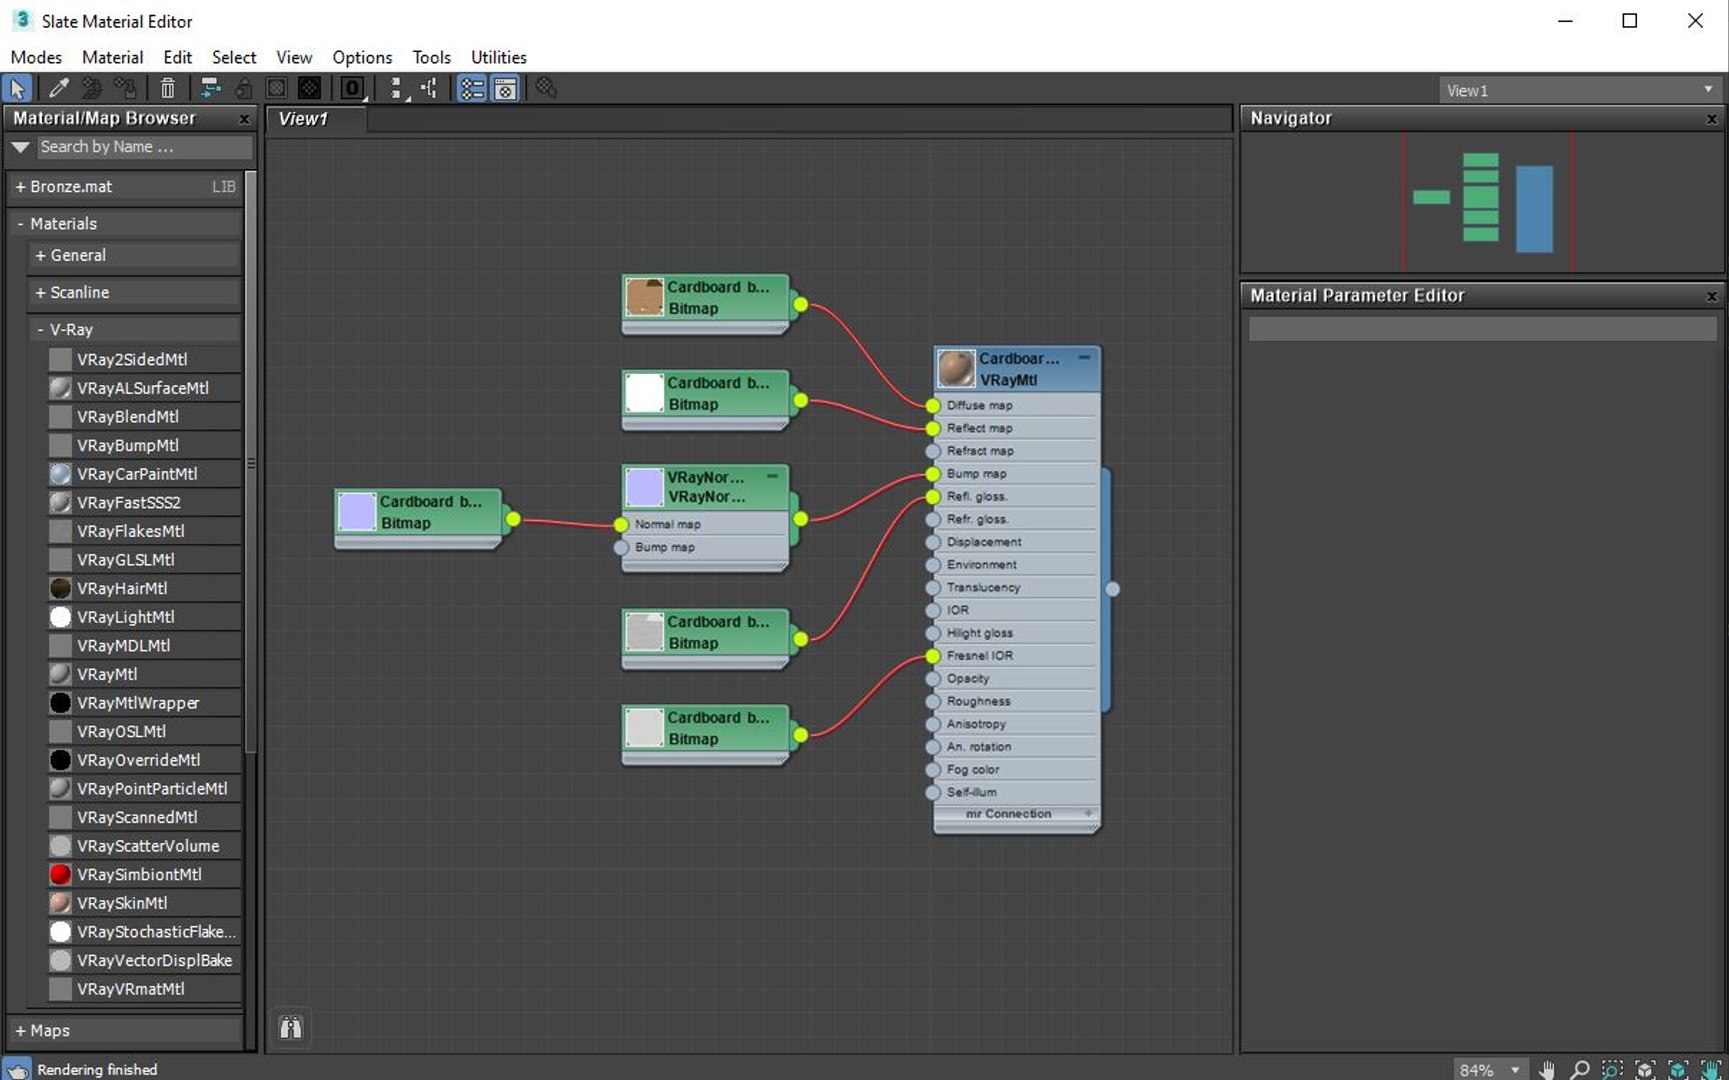Select Zoom Region tool icon
Viewport: 1729px width, 1080px height.
[x=1612, y=1069]
